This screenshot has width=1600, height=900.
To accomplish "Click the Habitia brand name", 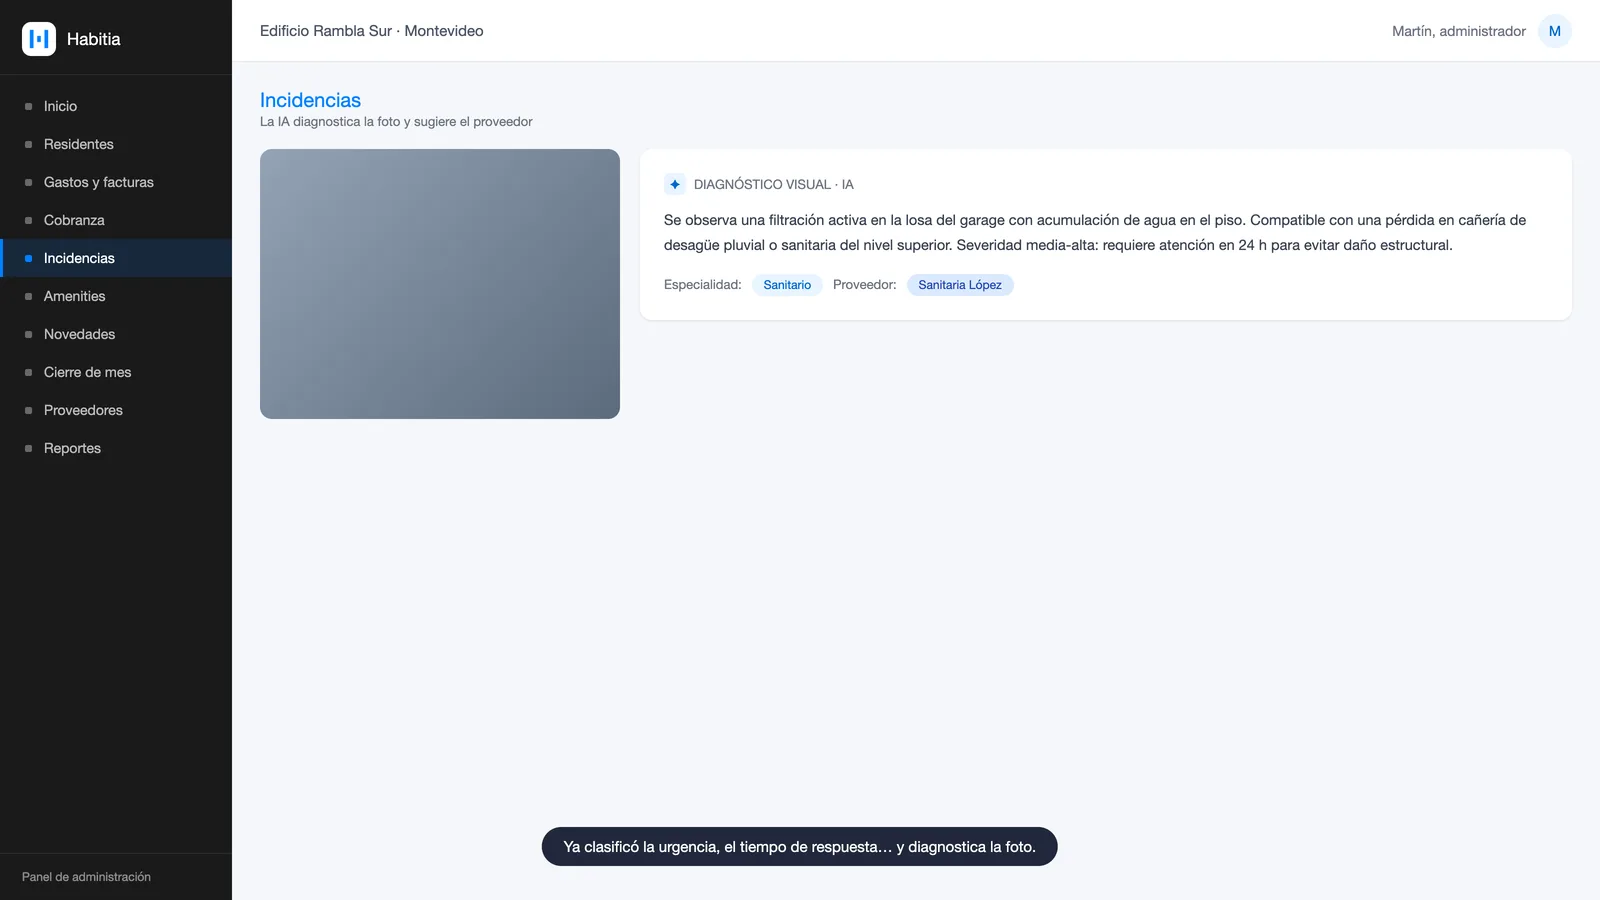I will (x=94, y=39).
